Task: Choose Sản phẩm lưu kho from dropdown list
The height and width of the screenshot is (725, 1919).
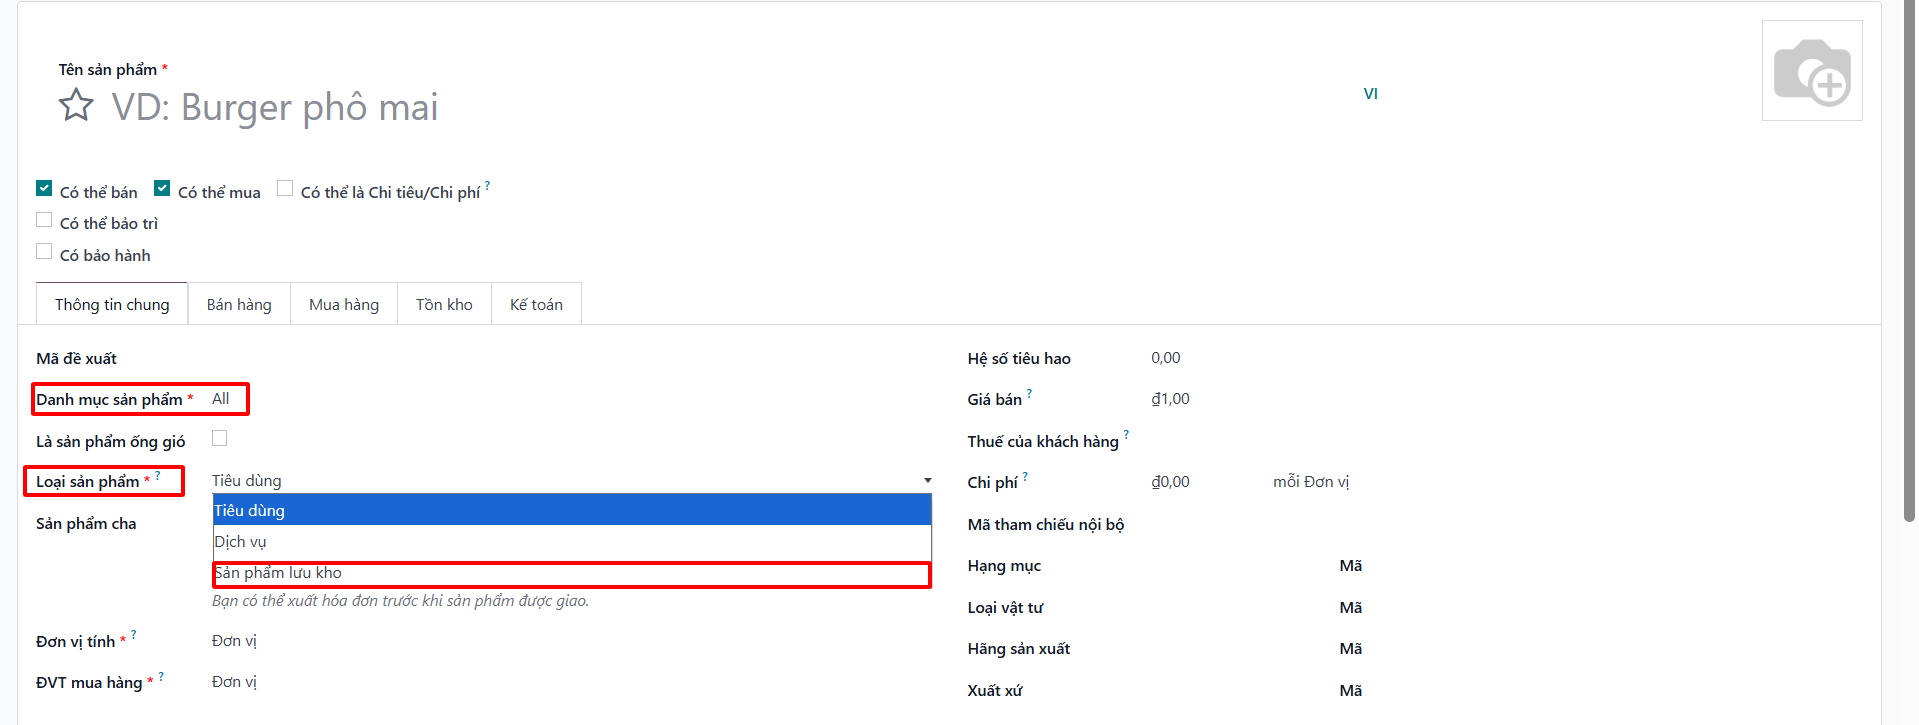Action: [572, 573]
